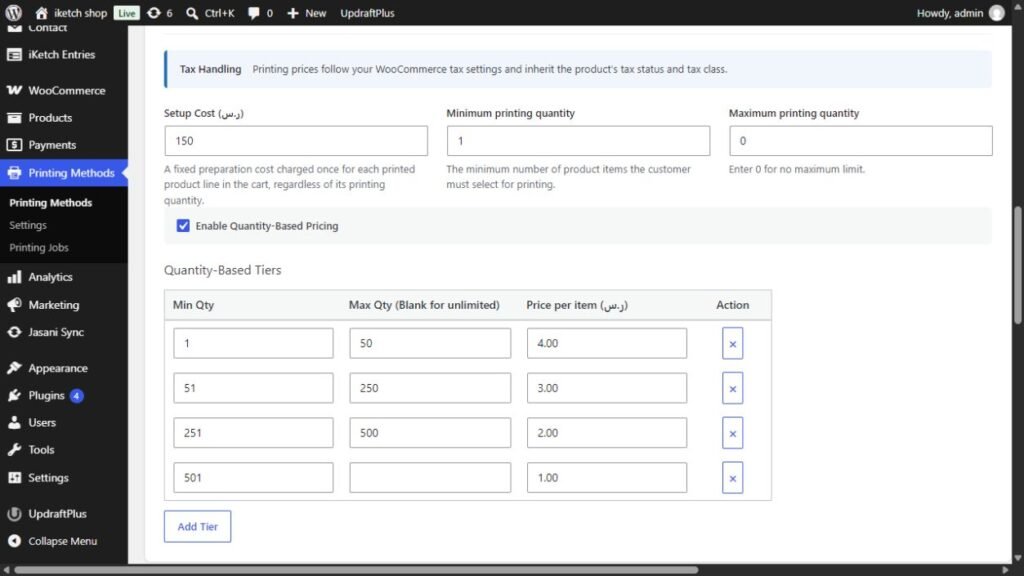The image size is (1024, 576).
Task: Open the WooCommerce sidebar icon
Action: click(14, 90)
